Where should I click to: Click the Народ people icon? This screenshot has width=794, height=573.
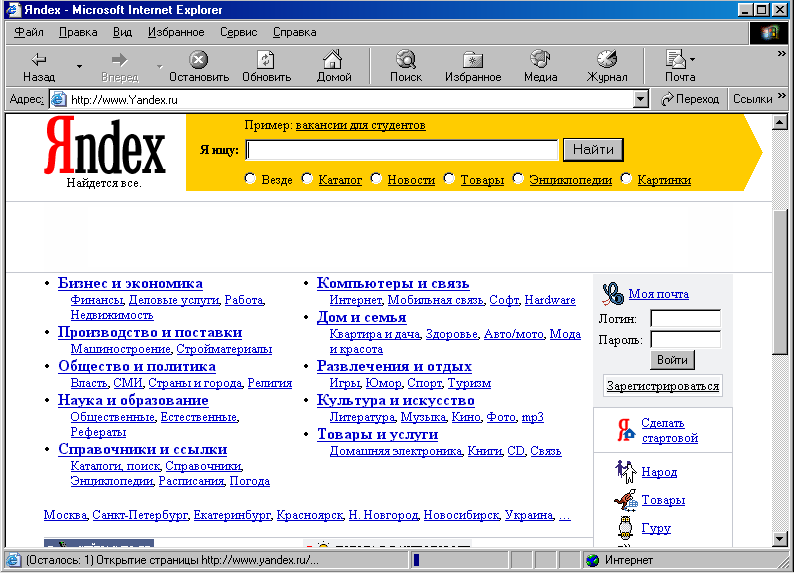(625, 472)
